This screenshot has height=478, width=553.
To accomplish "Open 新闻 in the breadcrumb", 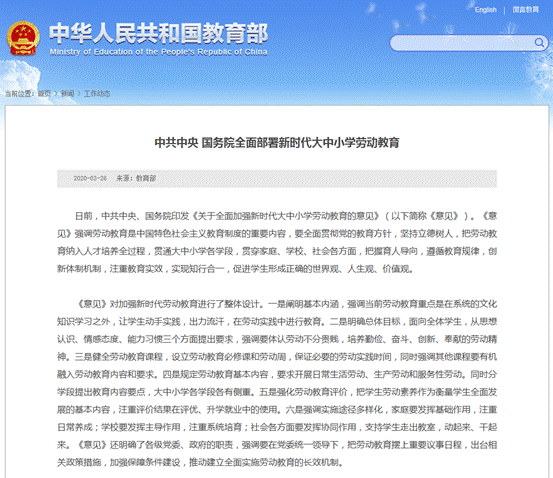I will [x=67, y=93].
